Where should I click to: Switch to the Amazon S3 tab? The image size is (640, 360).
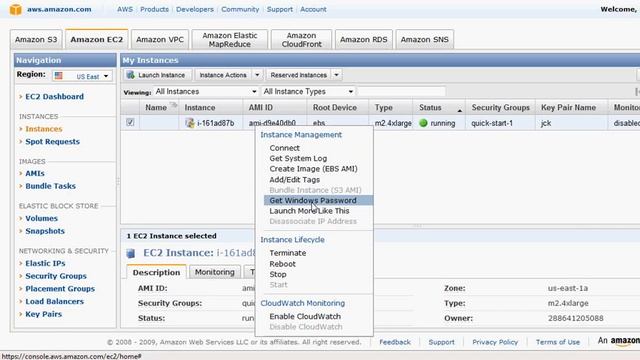point(36,40)
